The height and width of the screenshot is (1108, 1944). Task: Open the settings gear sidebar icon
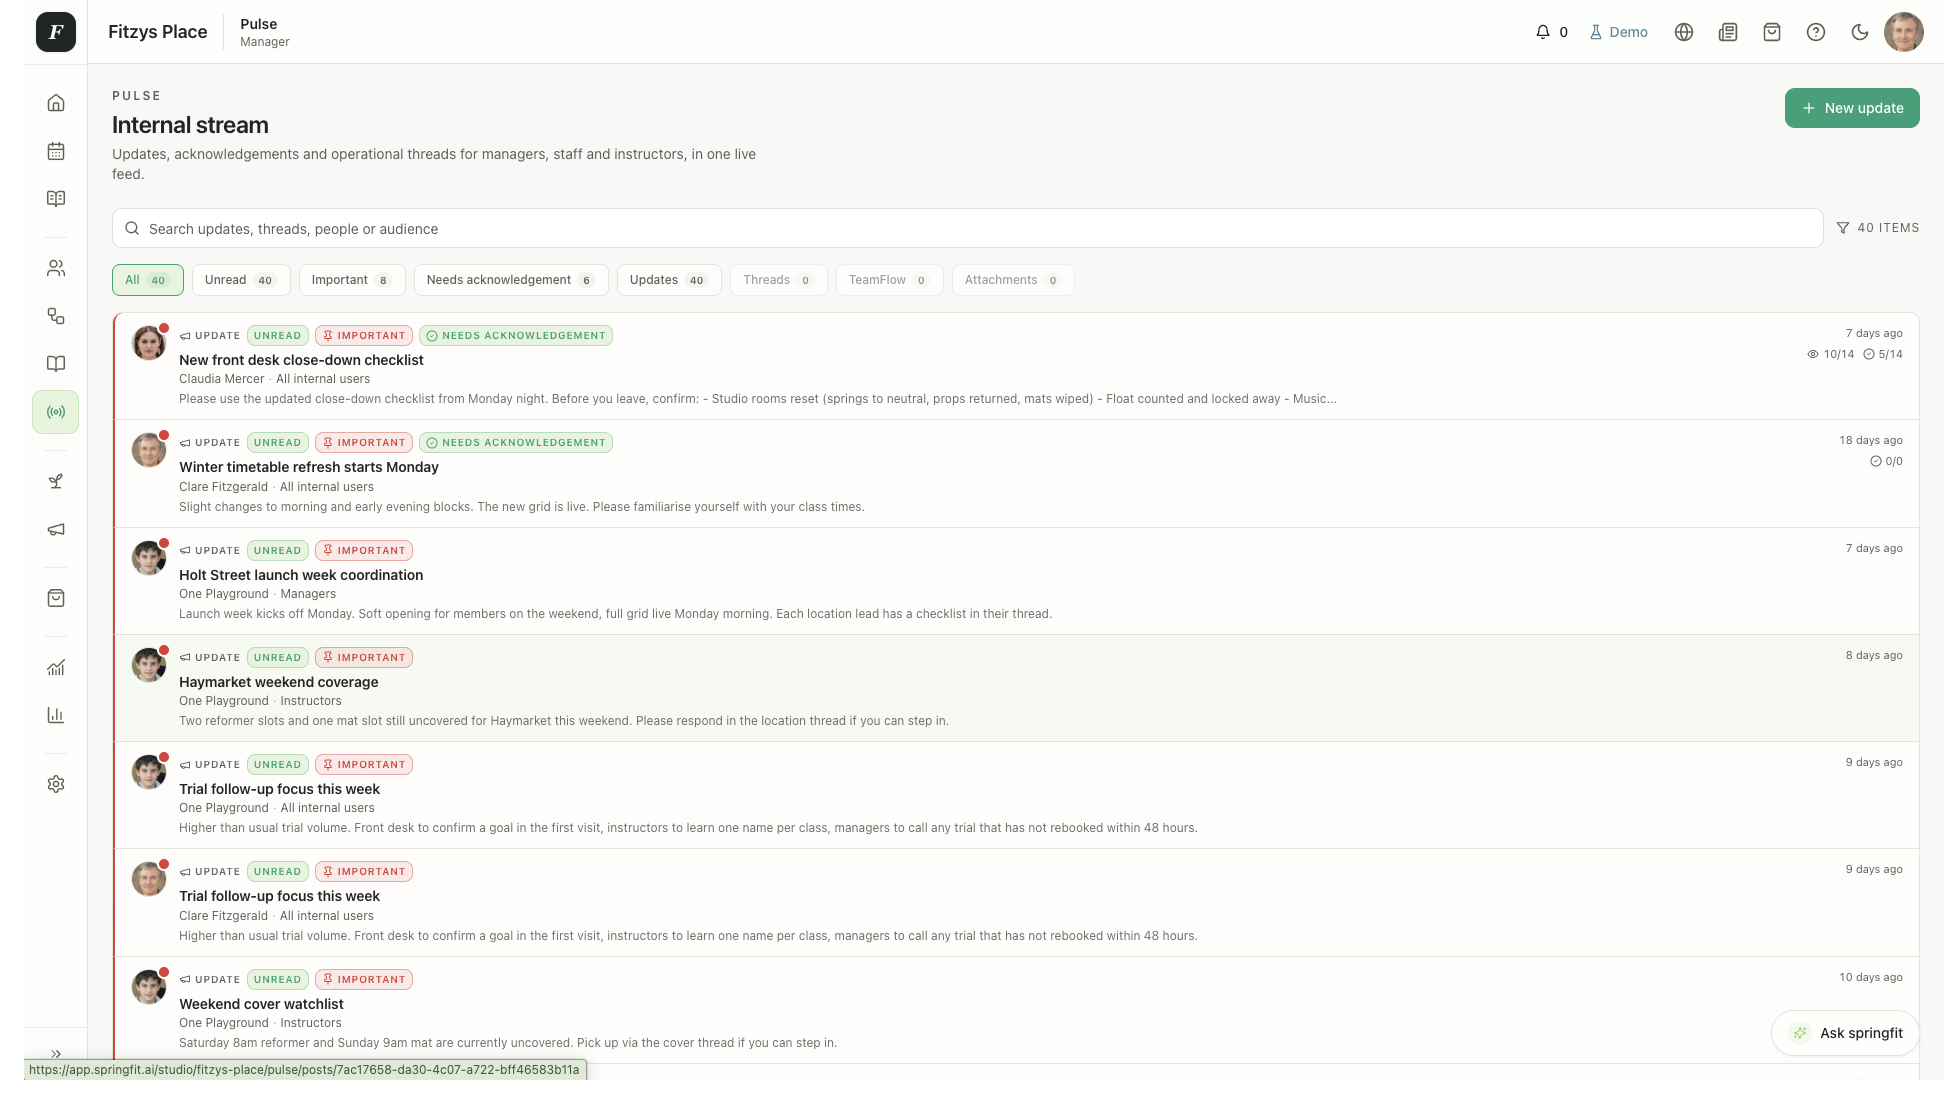(x=56, y=784)
